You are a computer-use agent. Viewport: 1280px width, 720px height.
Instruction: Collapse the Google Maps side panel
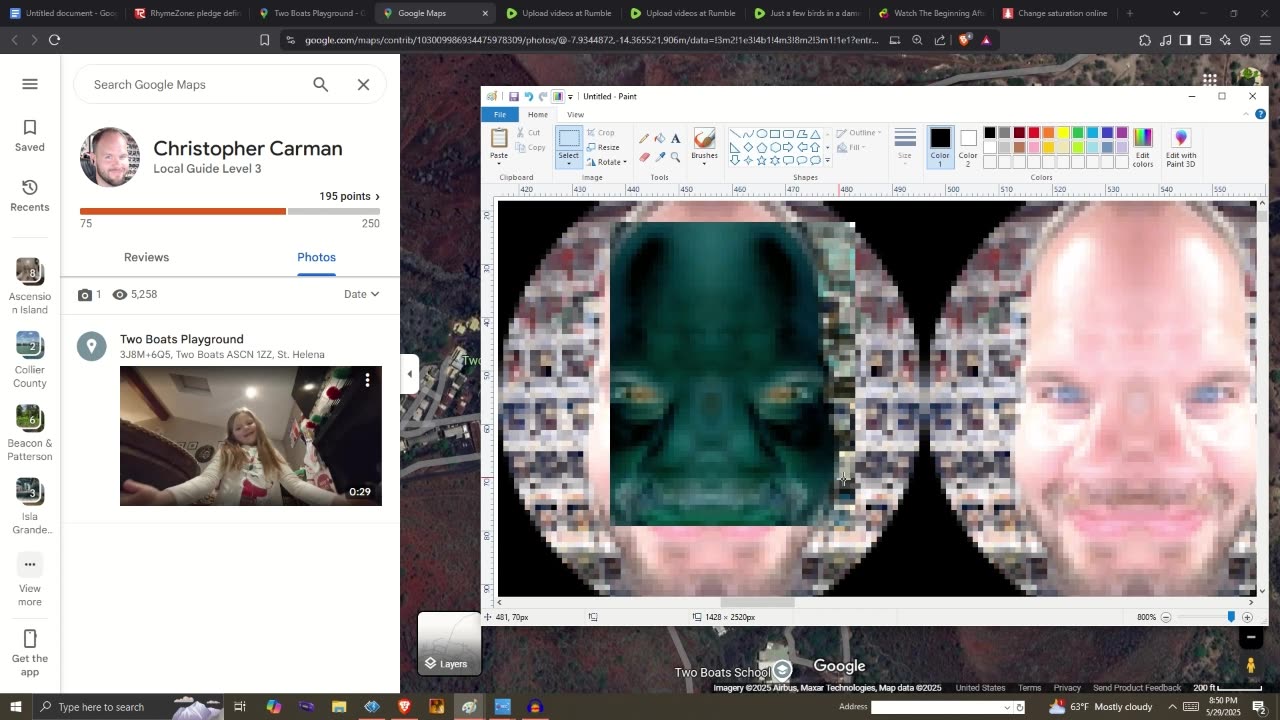[x=409, y=375]
